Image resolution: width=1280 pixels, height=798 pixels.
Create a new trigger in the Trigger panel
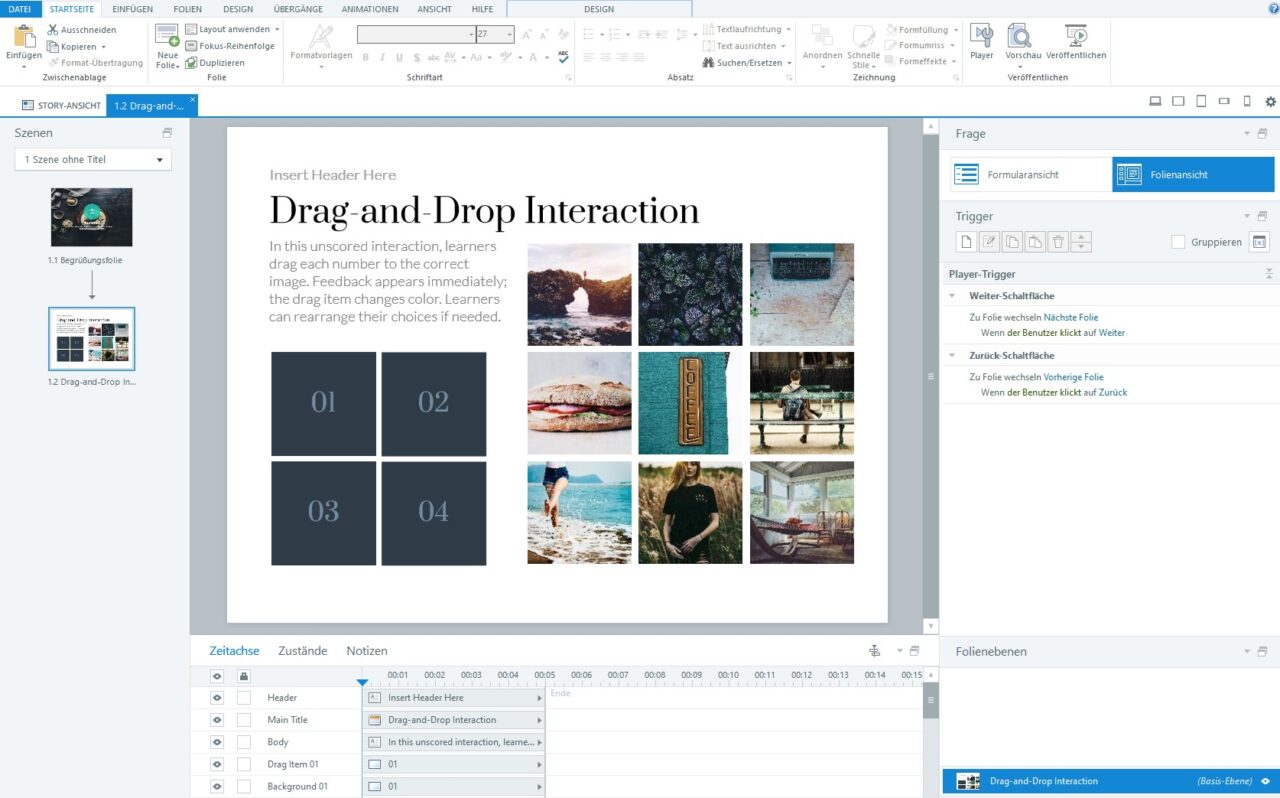point(967,241)
